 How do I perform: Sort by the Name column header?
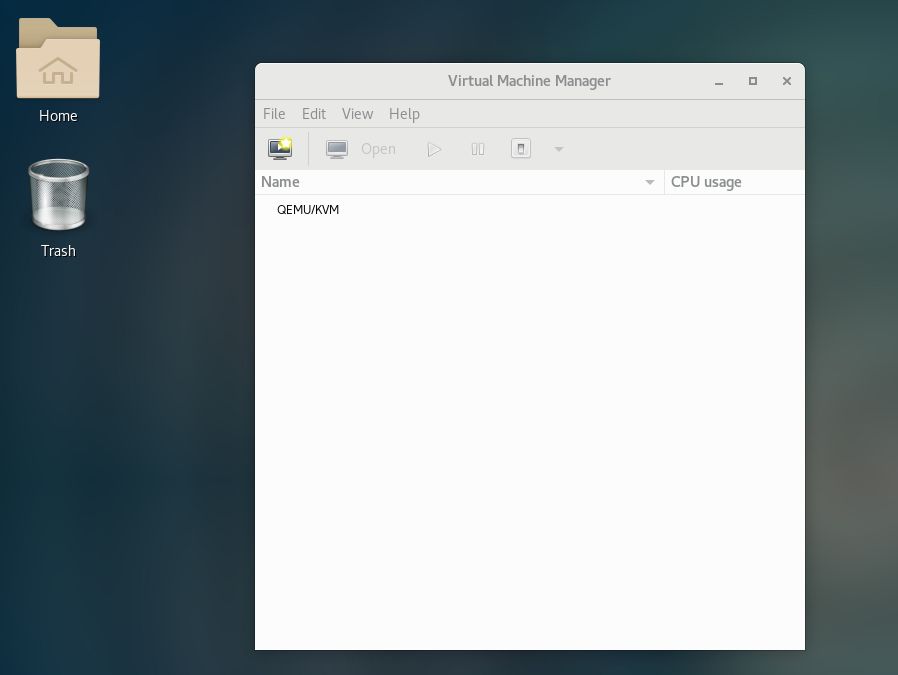pyautogui.click(x=459, y=182)
